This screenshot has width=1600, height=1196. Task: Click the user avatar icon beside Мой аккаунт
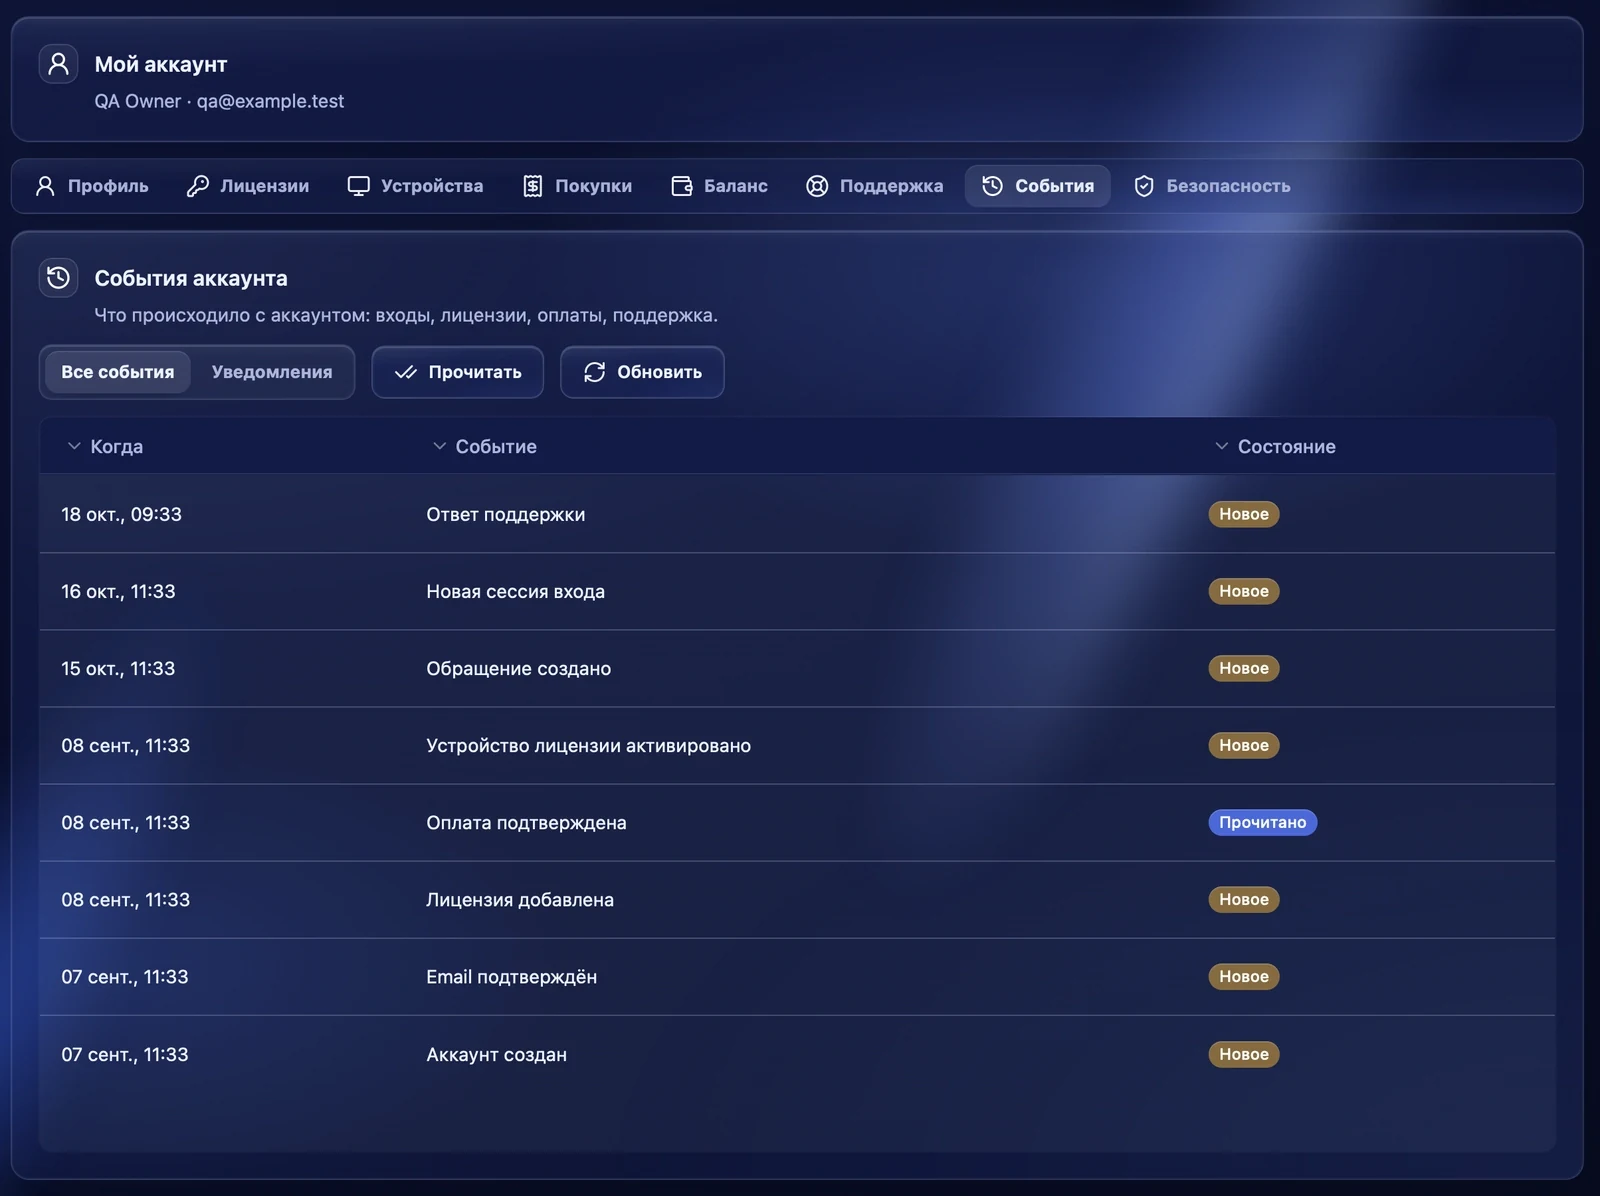[58, 64]
